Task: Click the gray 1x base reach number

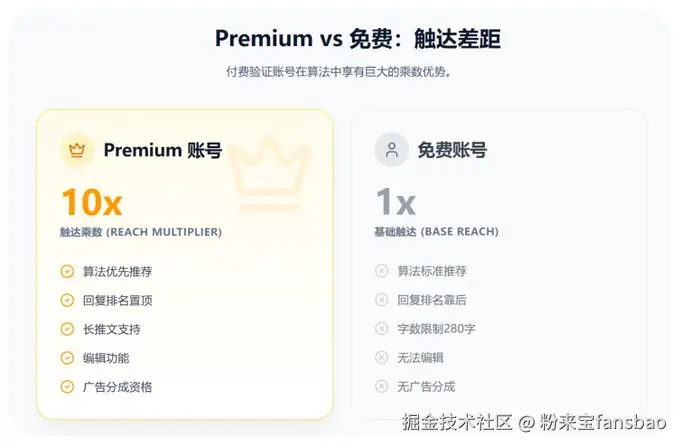Action: tap(396, 202)
